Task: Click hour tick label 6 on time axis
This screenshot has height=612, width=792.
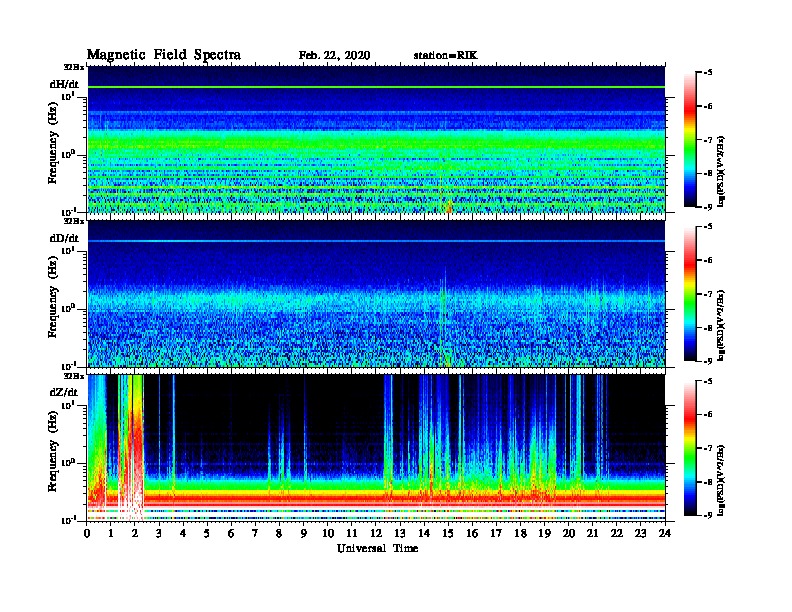Action: tap(231, 534)
